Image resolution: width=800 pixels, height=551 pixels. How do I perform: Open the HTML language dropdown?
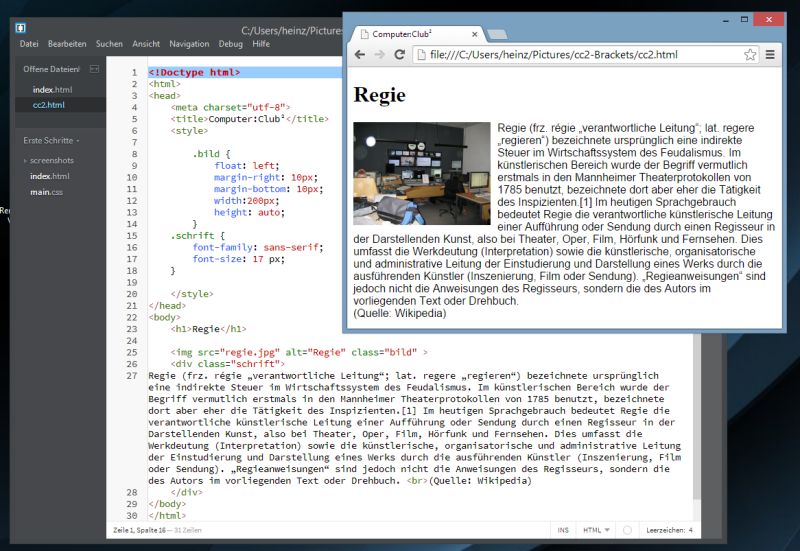(596, 530)
